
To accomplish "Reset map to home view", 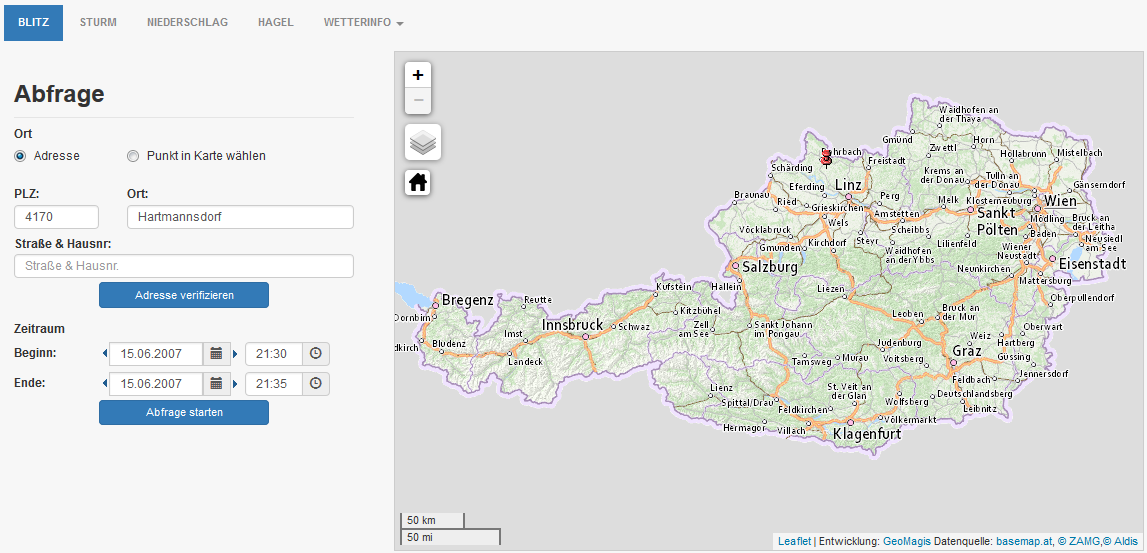I will coord(418,183).
